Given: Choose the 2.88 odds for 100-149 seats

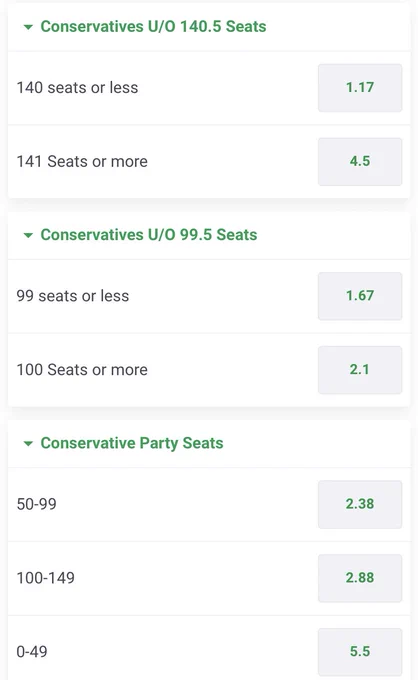Looking at the screenshot, I should tap(360, 578).
